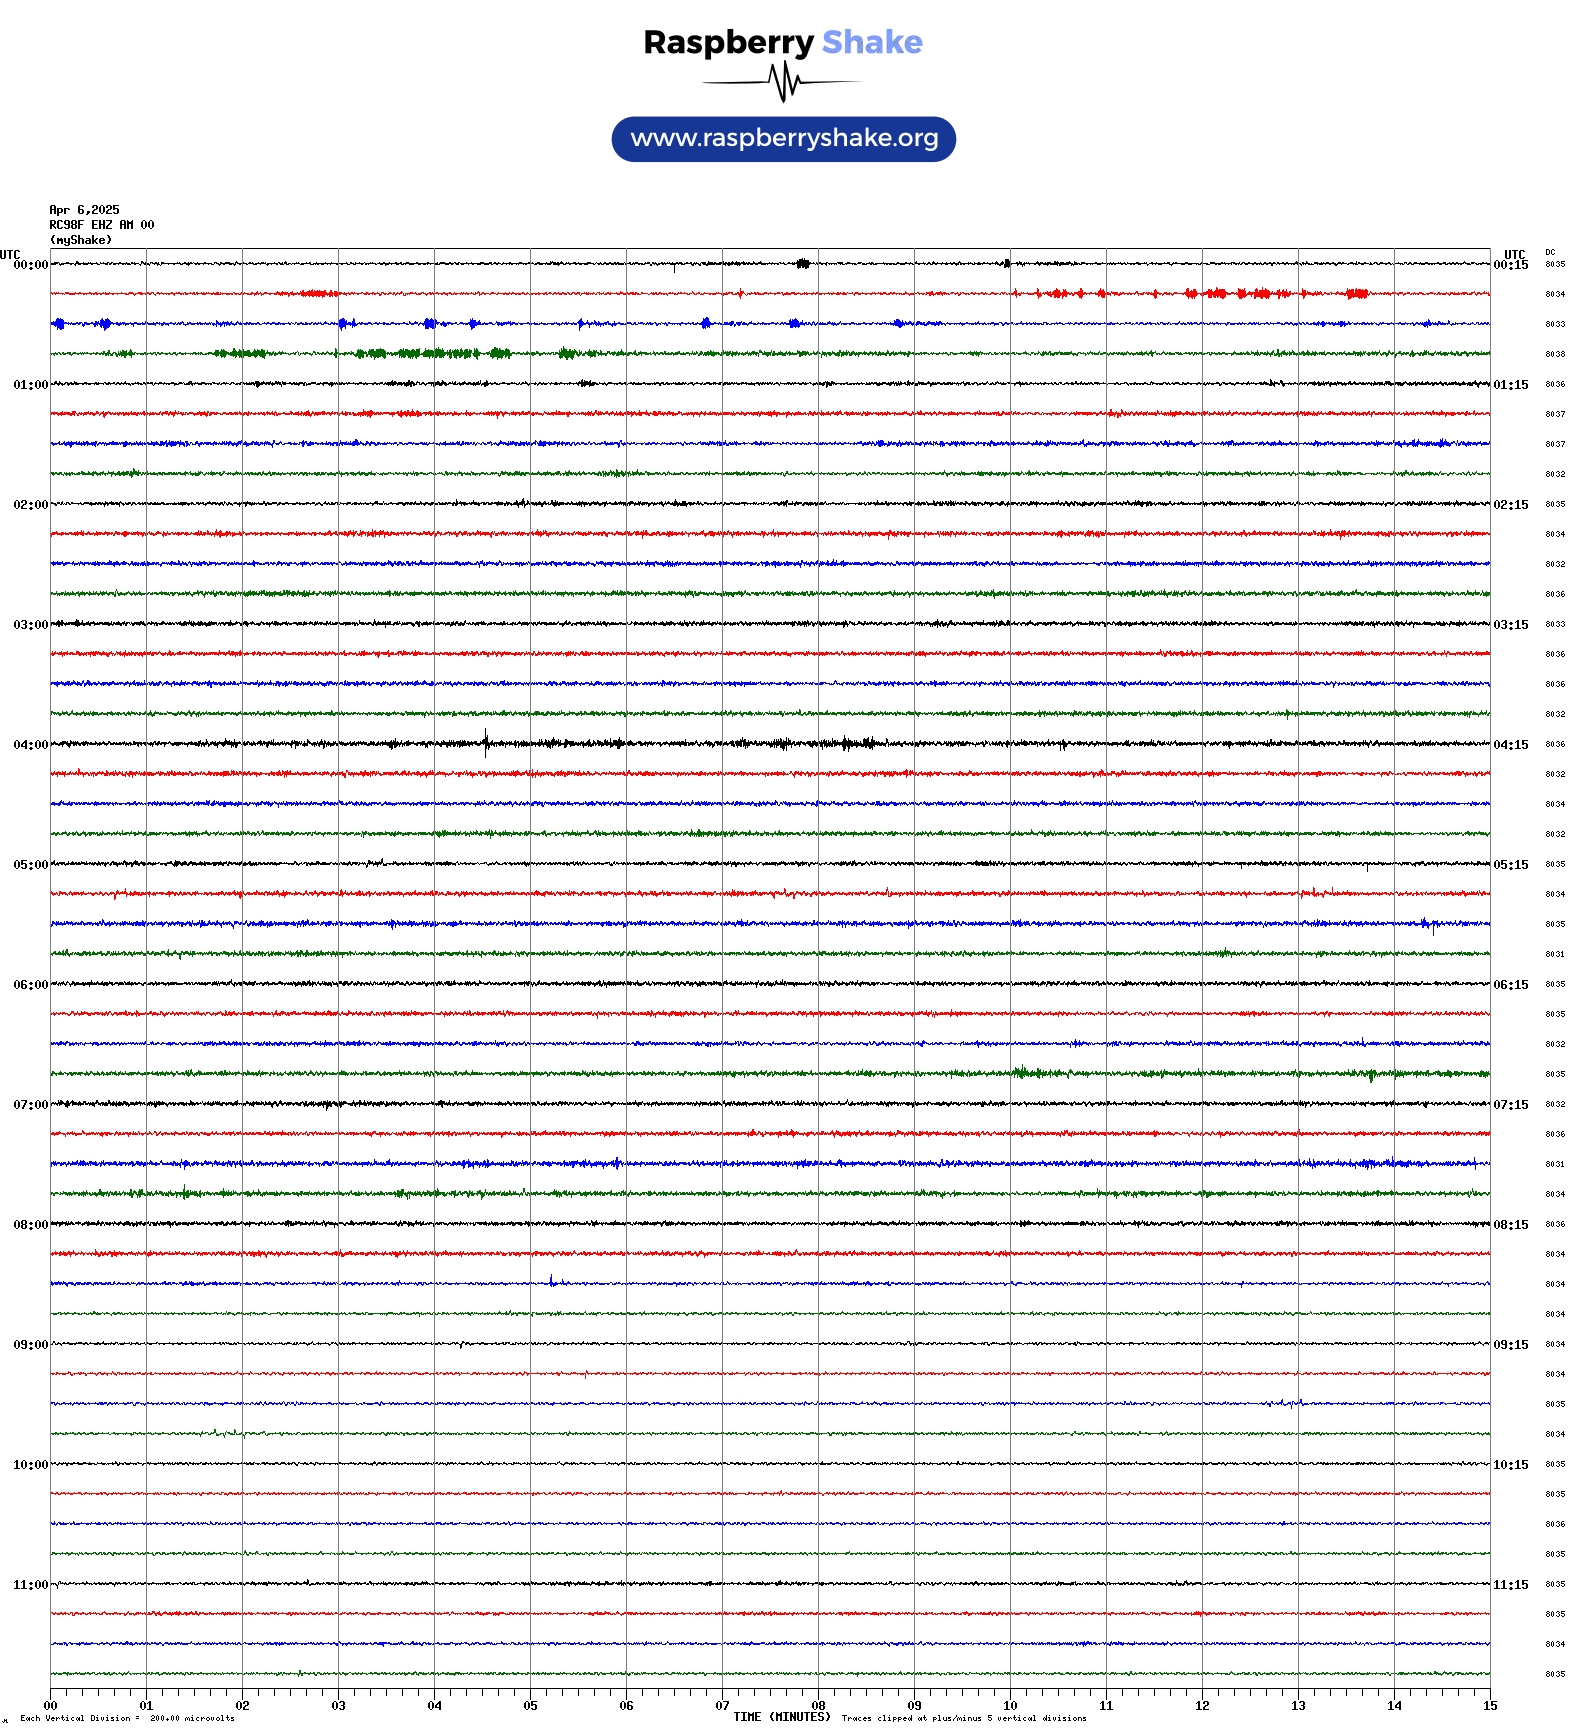
Task: Click the black burst near minute 08 on 00:00 trace
Action: click(803, 264)
